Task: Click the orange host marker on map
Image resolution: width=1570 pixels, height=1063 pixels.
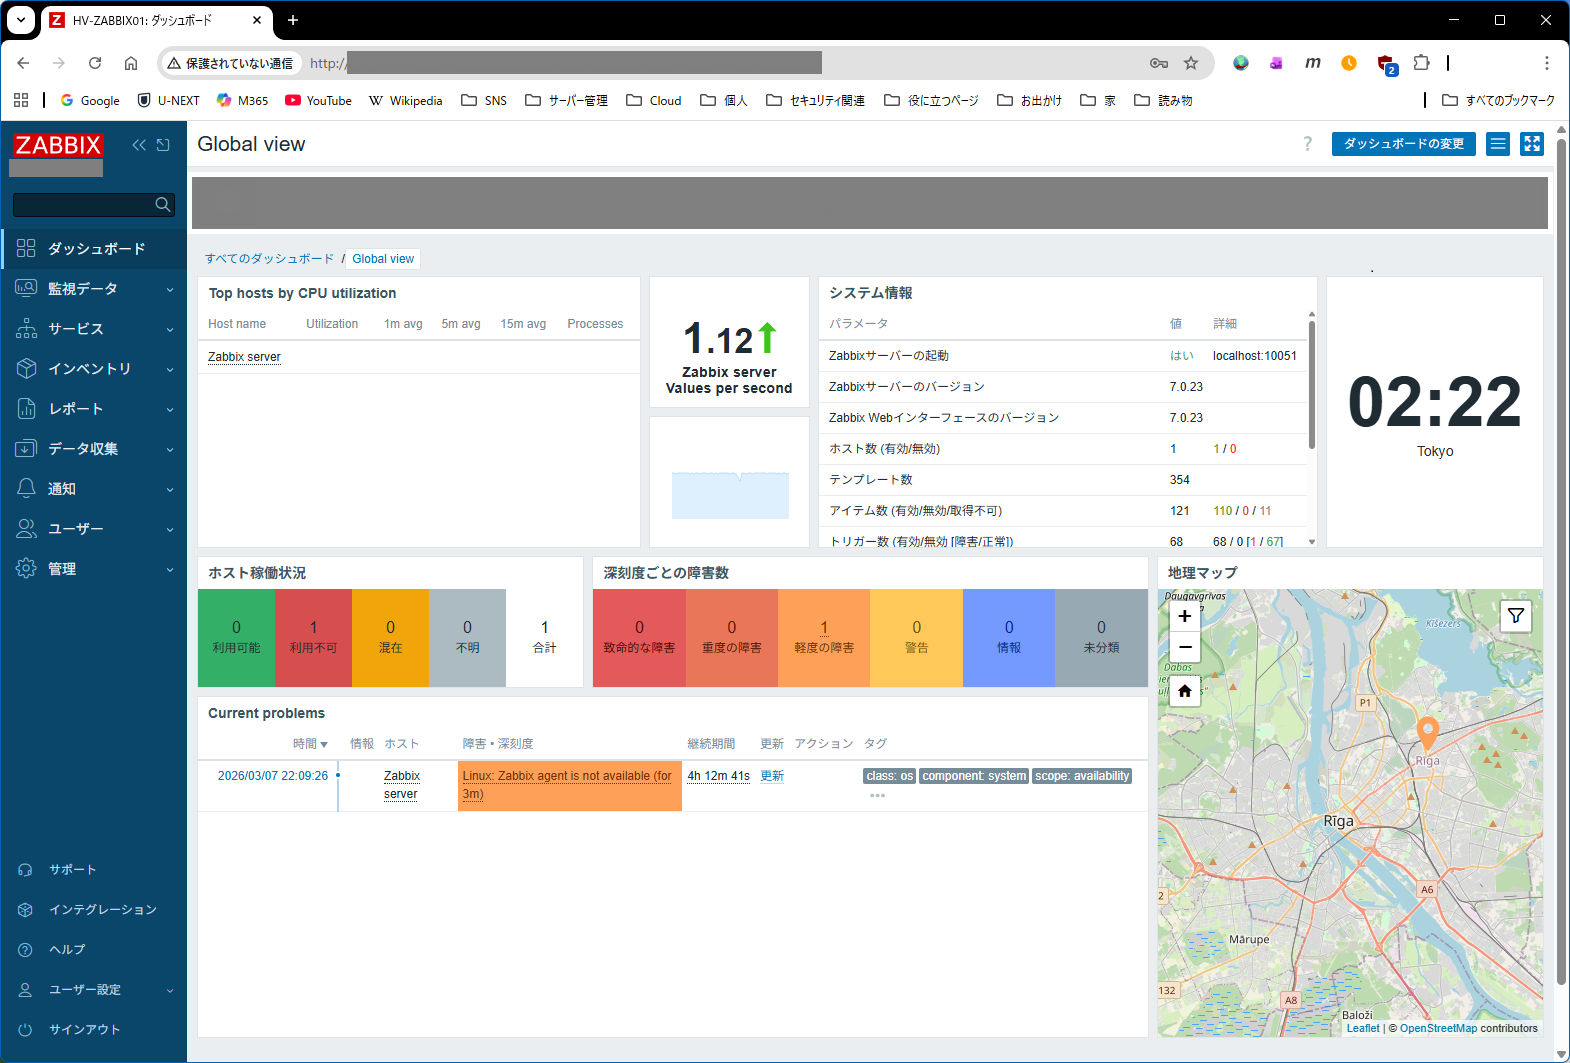Action: pyautogui.click(x=1428, y=733)
